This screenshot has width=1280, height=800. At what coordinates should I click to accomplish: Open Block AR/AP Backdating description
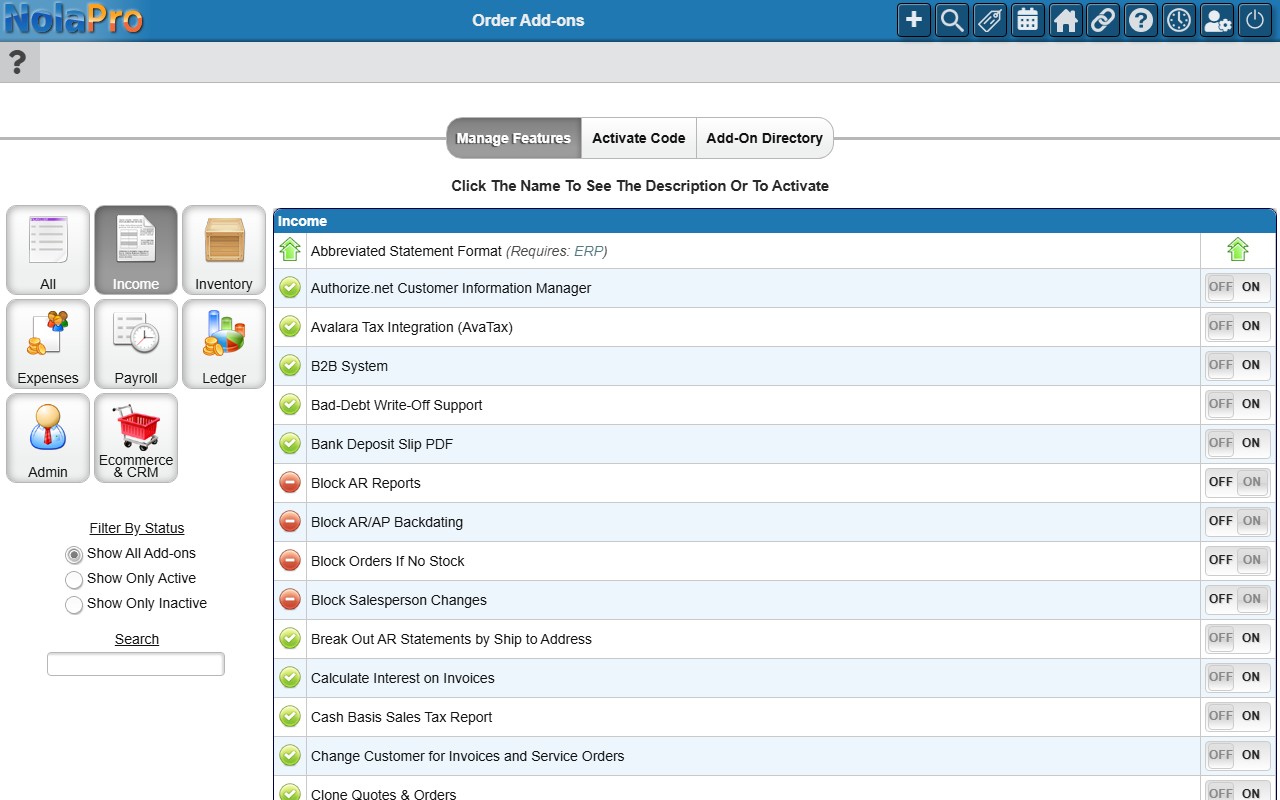(387, 522)
